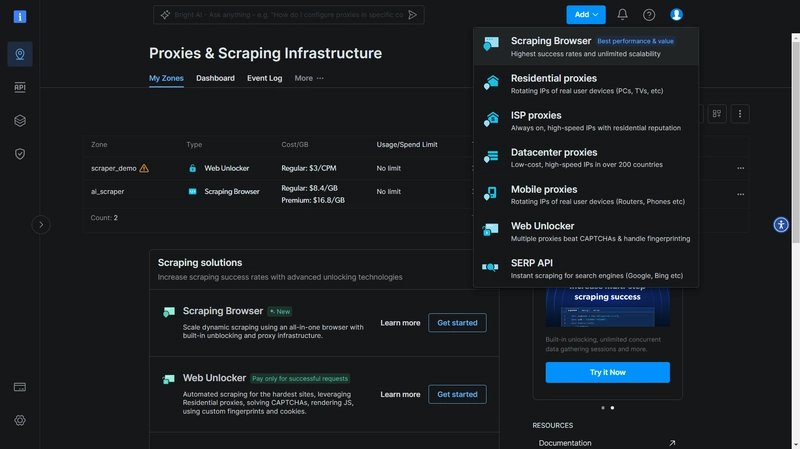Select Scraping Browser in the Add menu
800x449 pixels.
pyautogui.click(x=586, y=46)
